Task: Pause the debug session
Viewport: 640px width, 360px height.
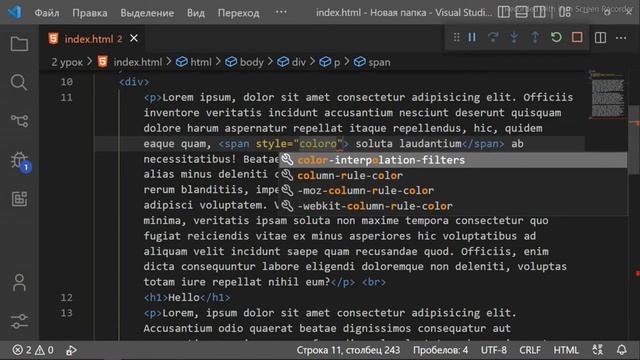Action: coord(472,38)
